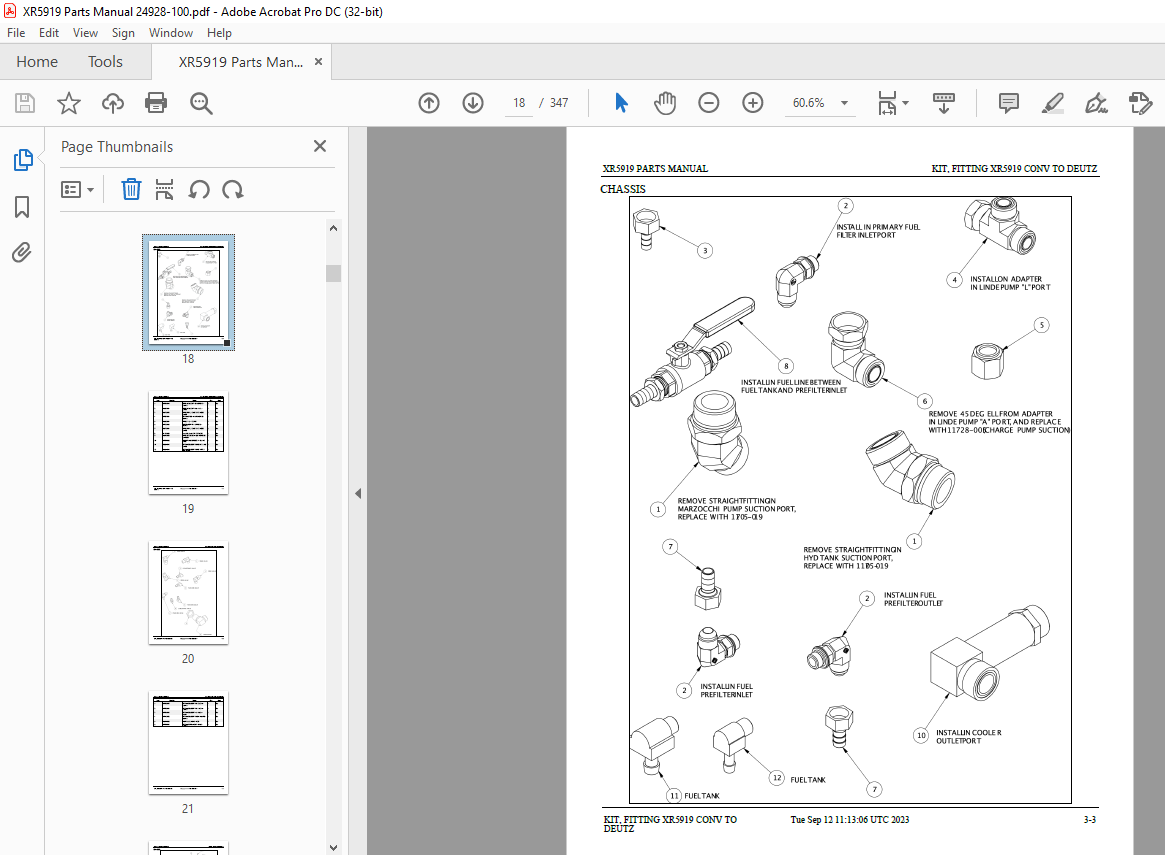Open the Page Thumbnails panel icon
The image size is (1165, 855).
22,160
